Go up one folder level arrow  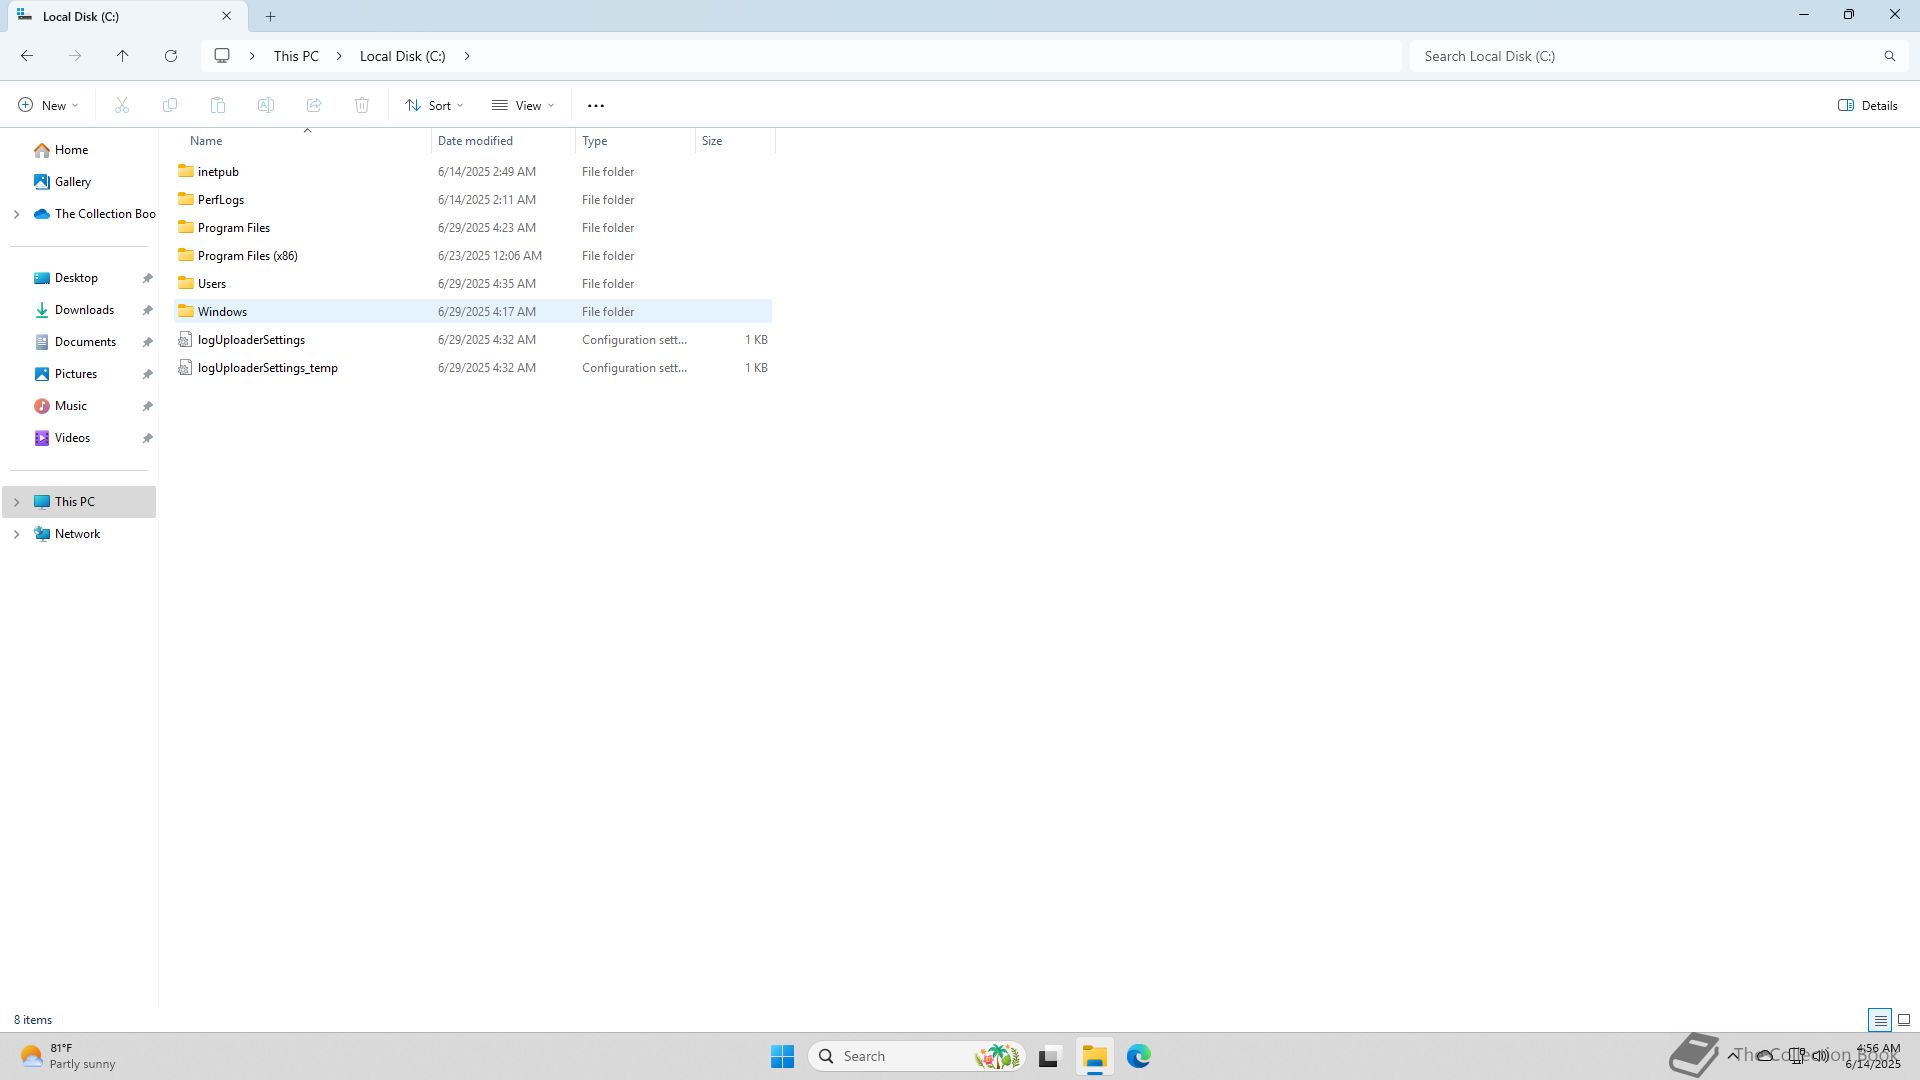[x=123, y=56]
